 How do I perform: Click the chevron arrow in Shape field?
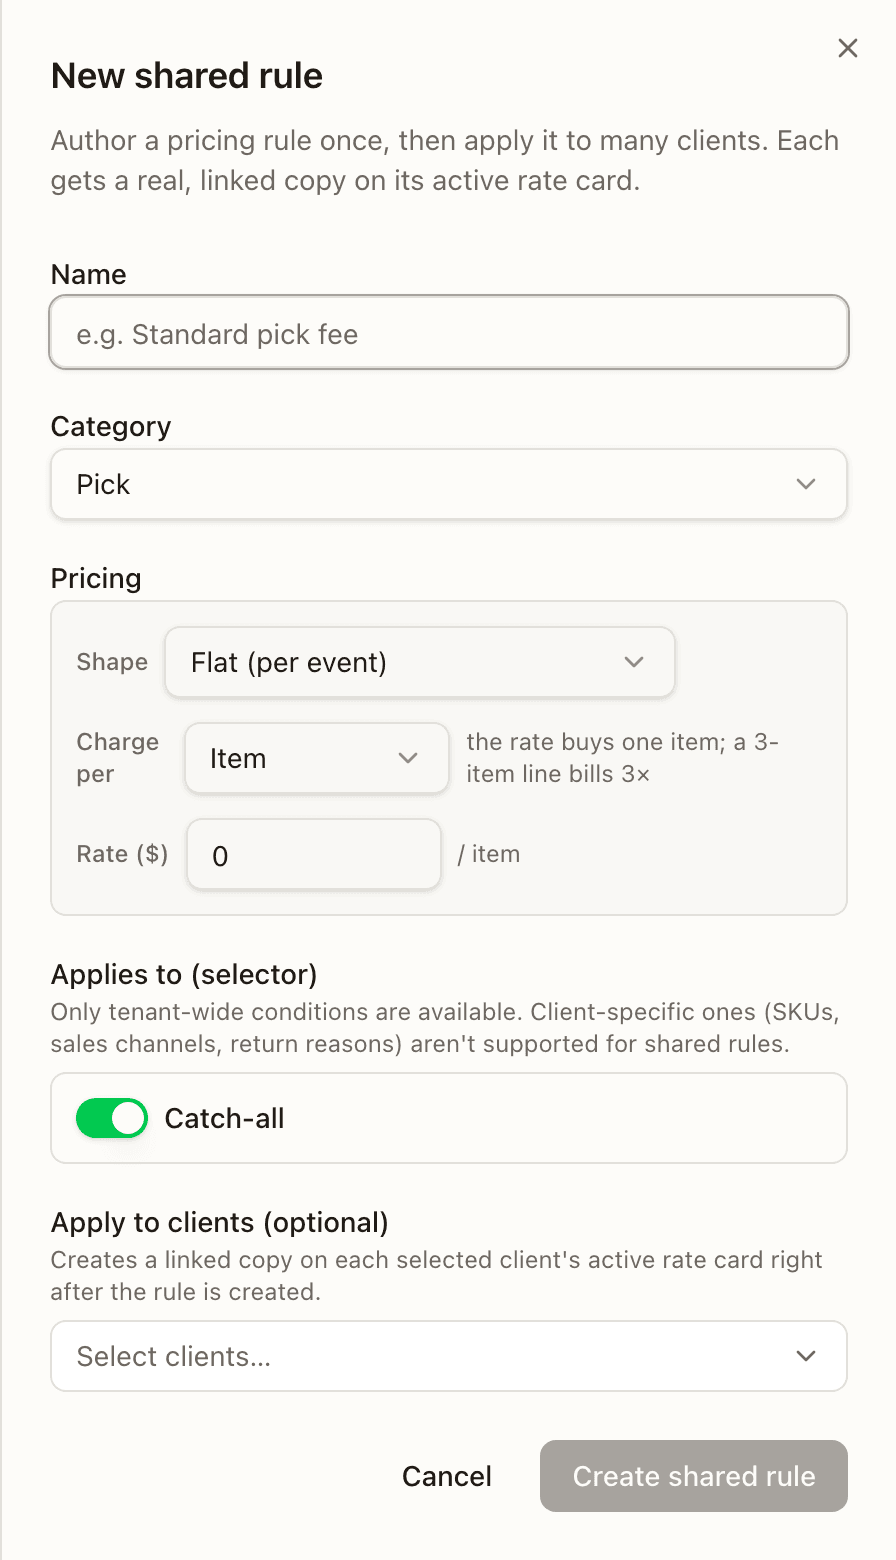[x=634, y=662]
